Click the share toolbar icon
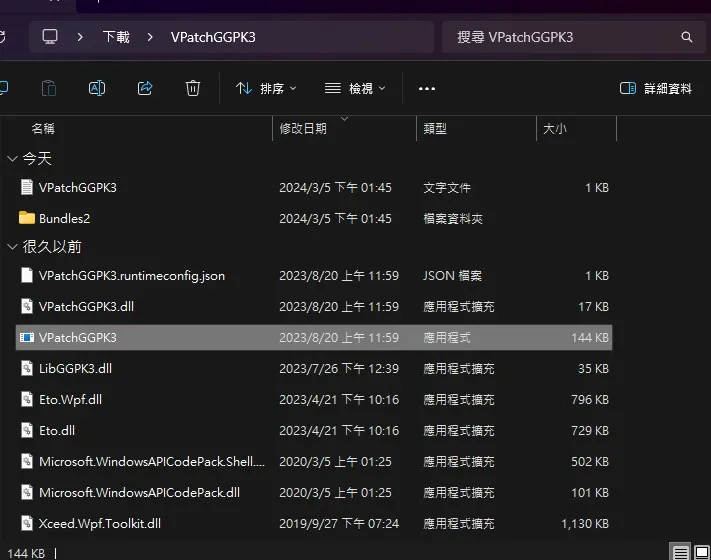Screen dimensions: 711x560 tap(145, 88)
